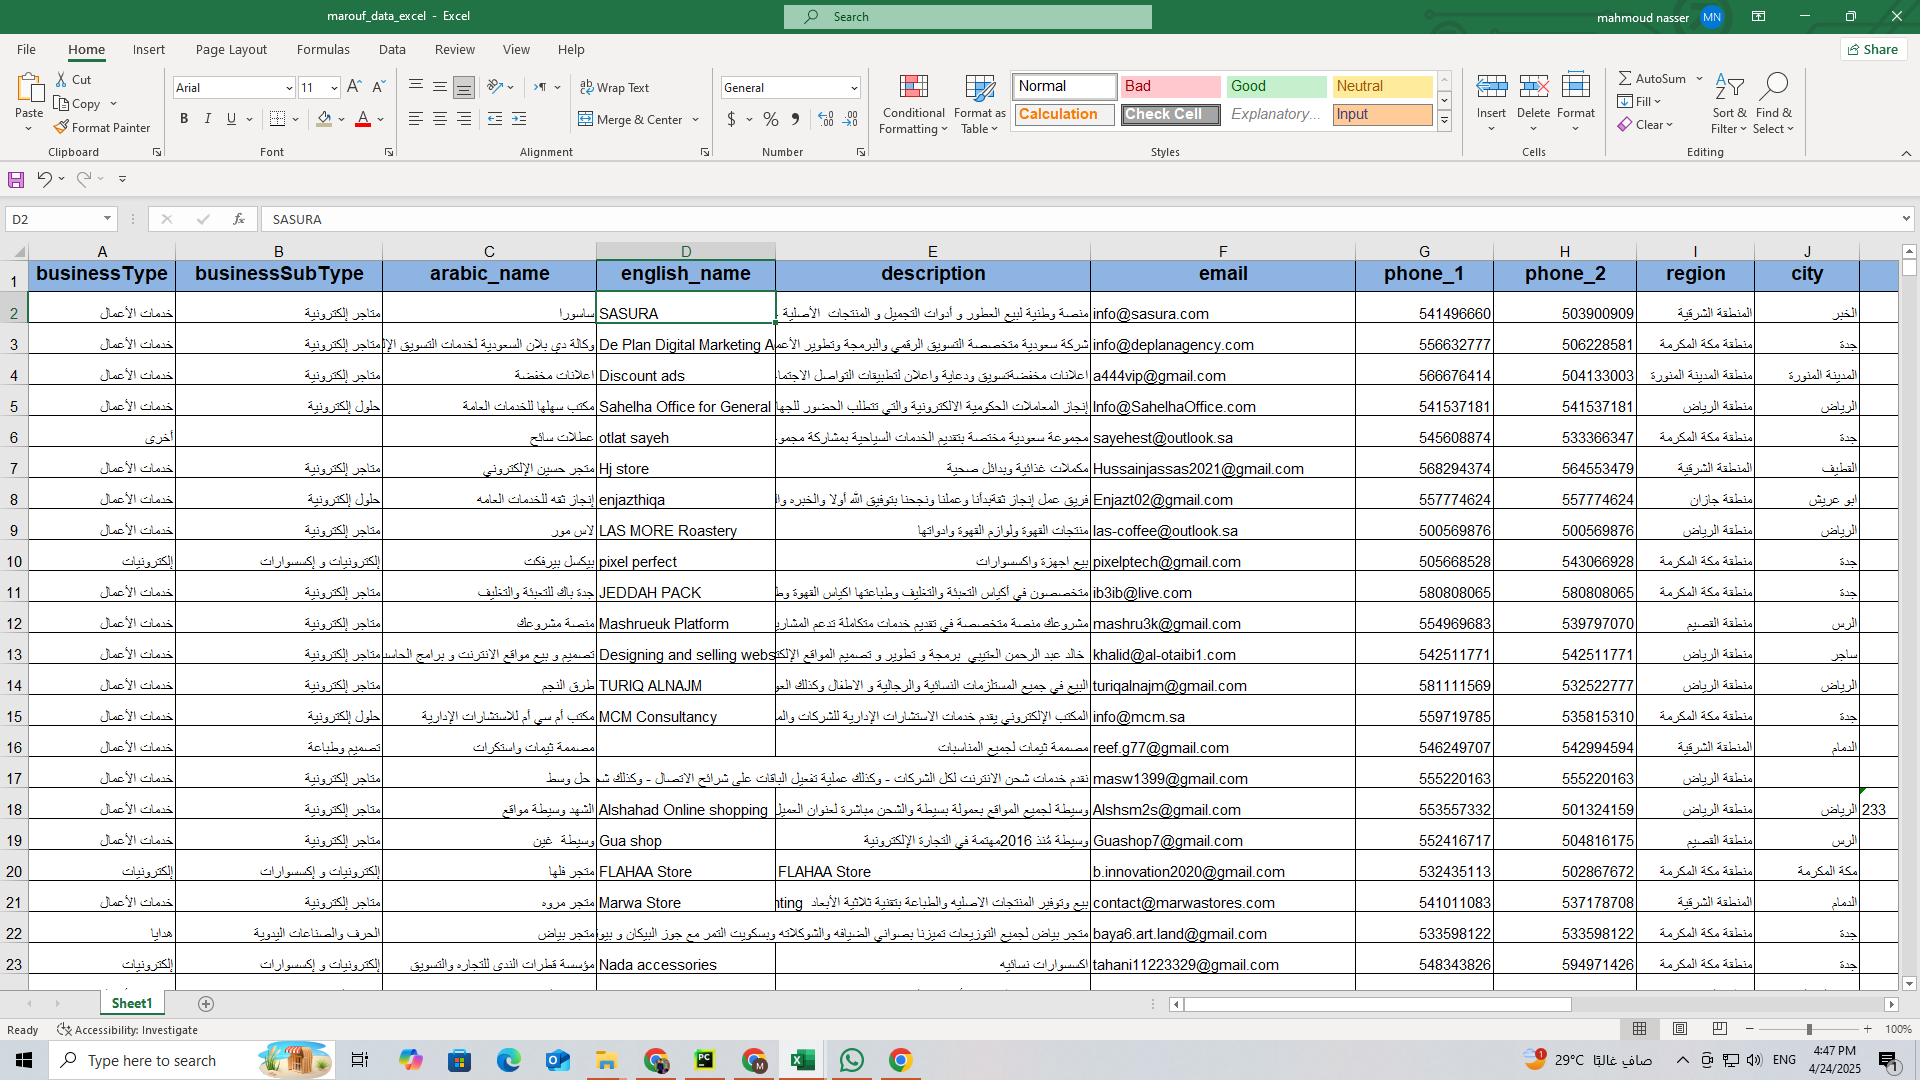This screenshot has height=1080, width=1920.
Task: Click the AutoSum sigma icon
Action: [x=1625, y=78]
